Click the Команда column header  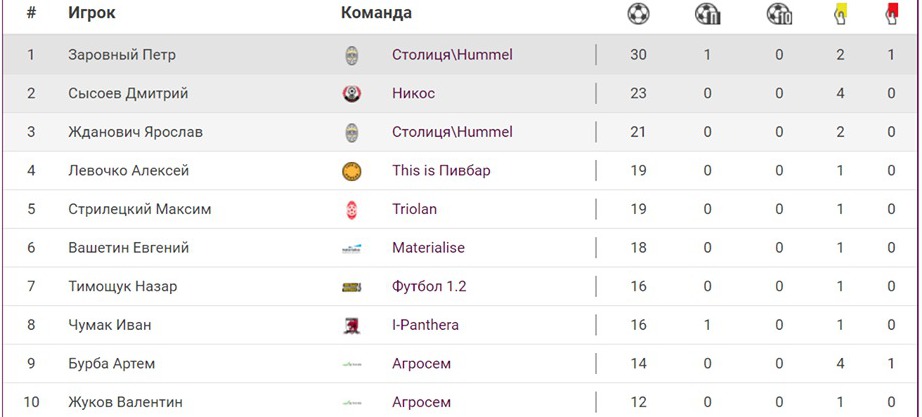(x=376, y=14)
